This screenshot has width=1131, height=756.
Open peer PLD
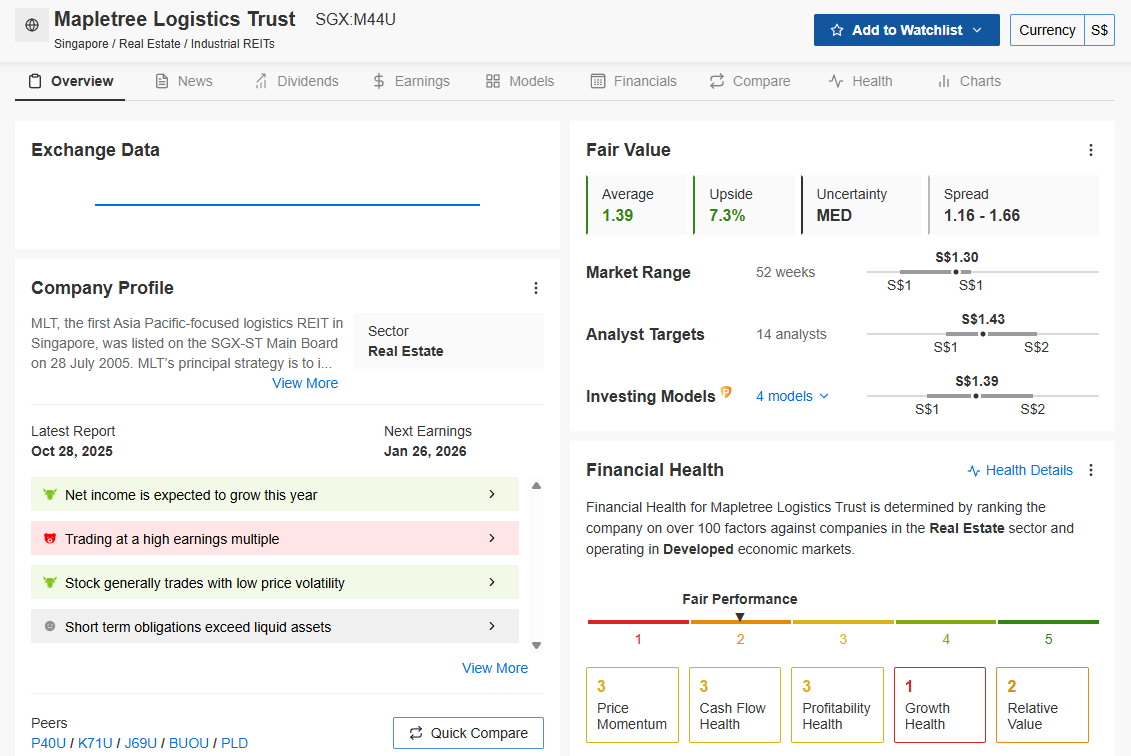coord(234,743)
